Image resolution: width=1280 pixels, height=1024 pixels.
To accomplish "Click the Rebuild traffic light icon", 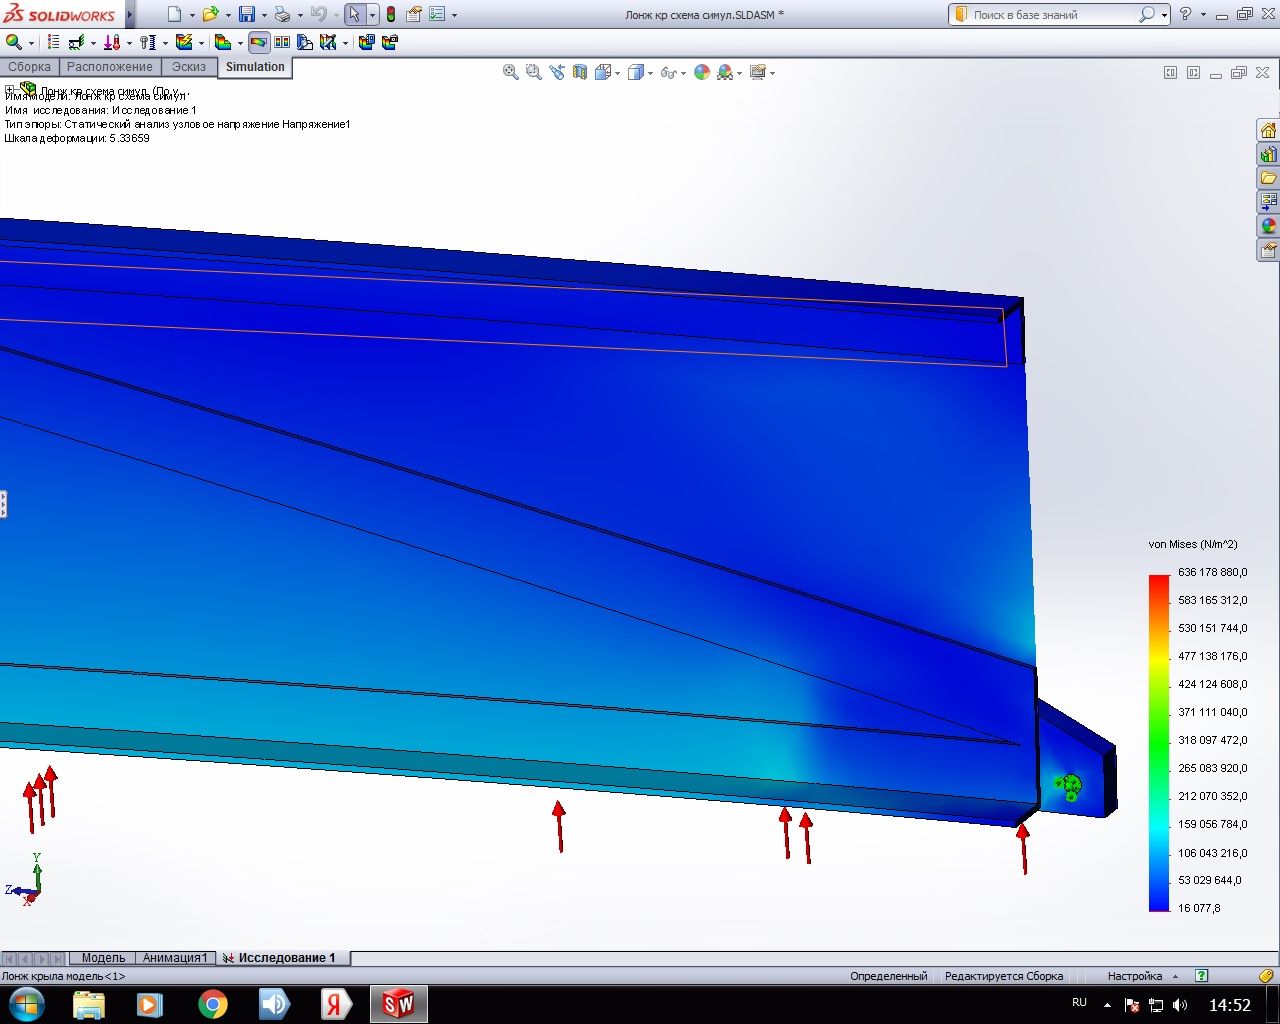I will [390, 14].
